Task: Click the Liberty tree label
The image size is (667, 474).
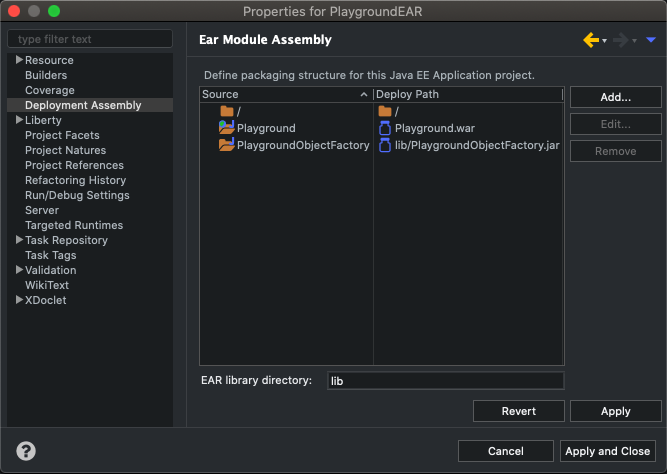Action: coord(43,120)
